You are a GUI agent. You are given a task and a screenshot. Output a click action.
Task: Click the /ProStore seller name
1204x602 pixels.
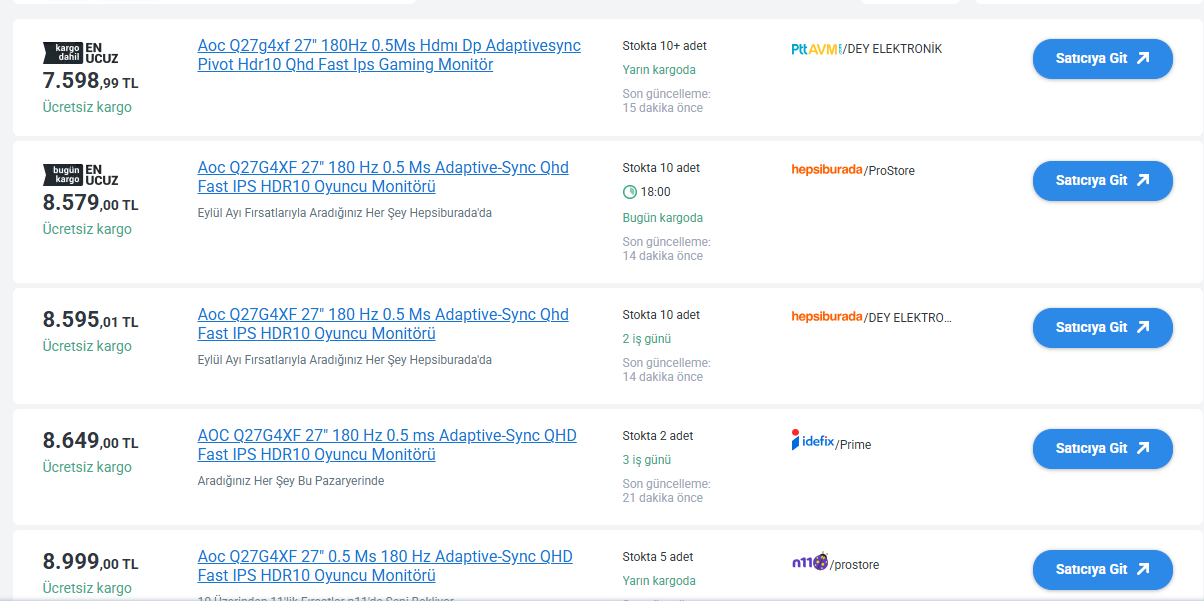[889, 171]
